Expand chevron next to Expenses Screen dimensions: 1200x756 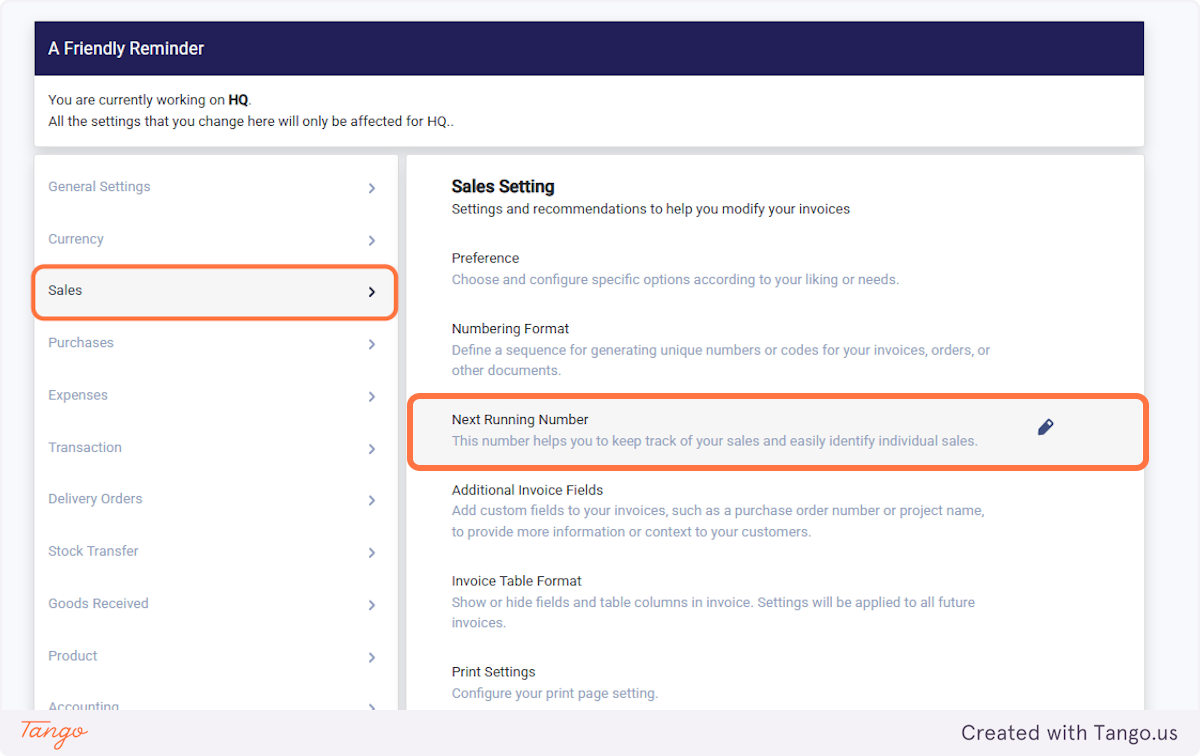pyautogui.click(x=371, y=396)
